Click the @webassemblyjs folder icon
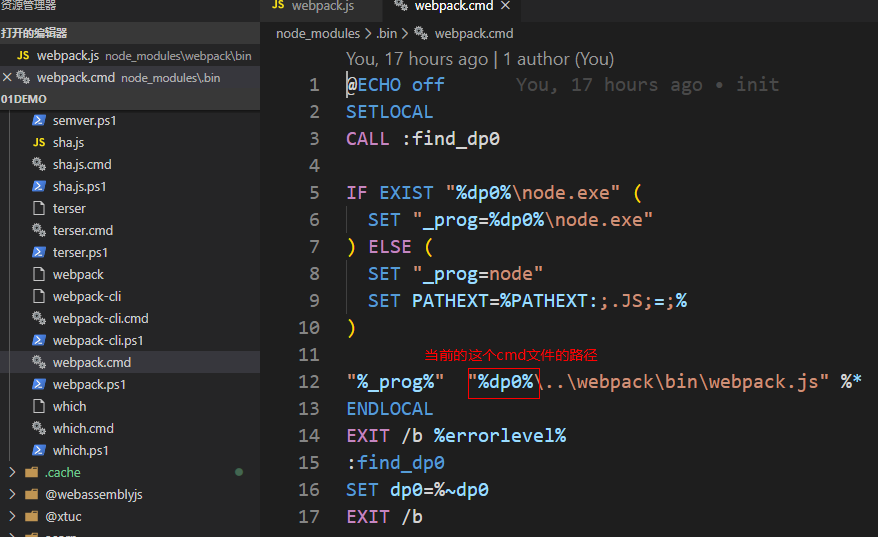Viewport: 878px width, 537px height. click(x=32, y=494)
